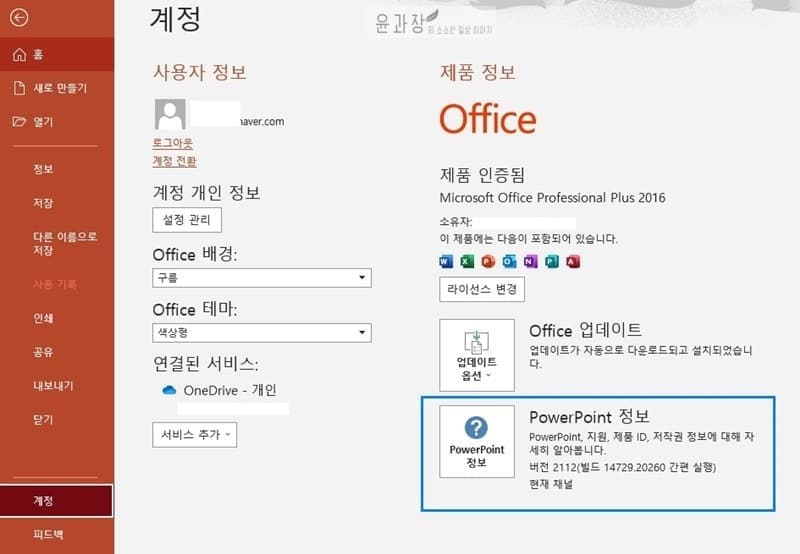Open the Office 테마 dropdown
Image resolution: width=800 pixels, height=554 pixels.
tap(262, 333)
